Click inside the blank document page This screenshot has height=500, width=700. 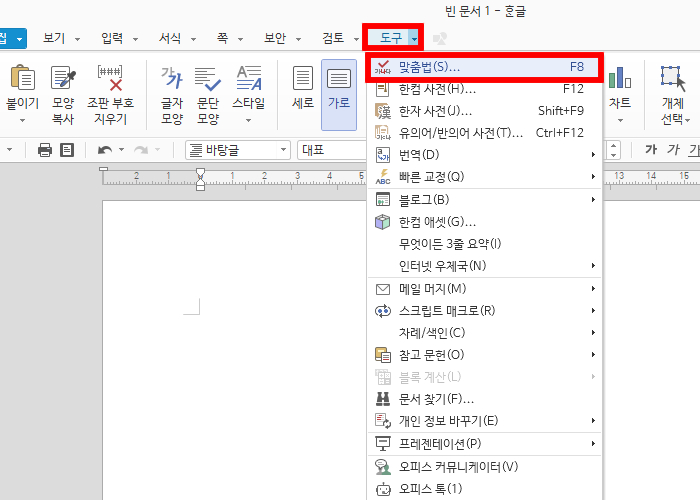click(x=234, y=350)
